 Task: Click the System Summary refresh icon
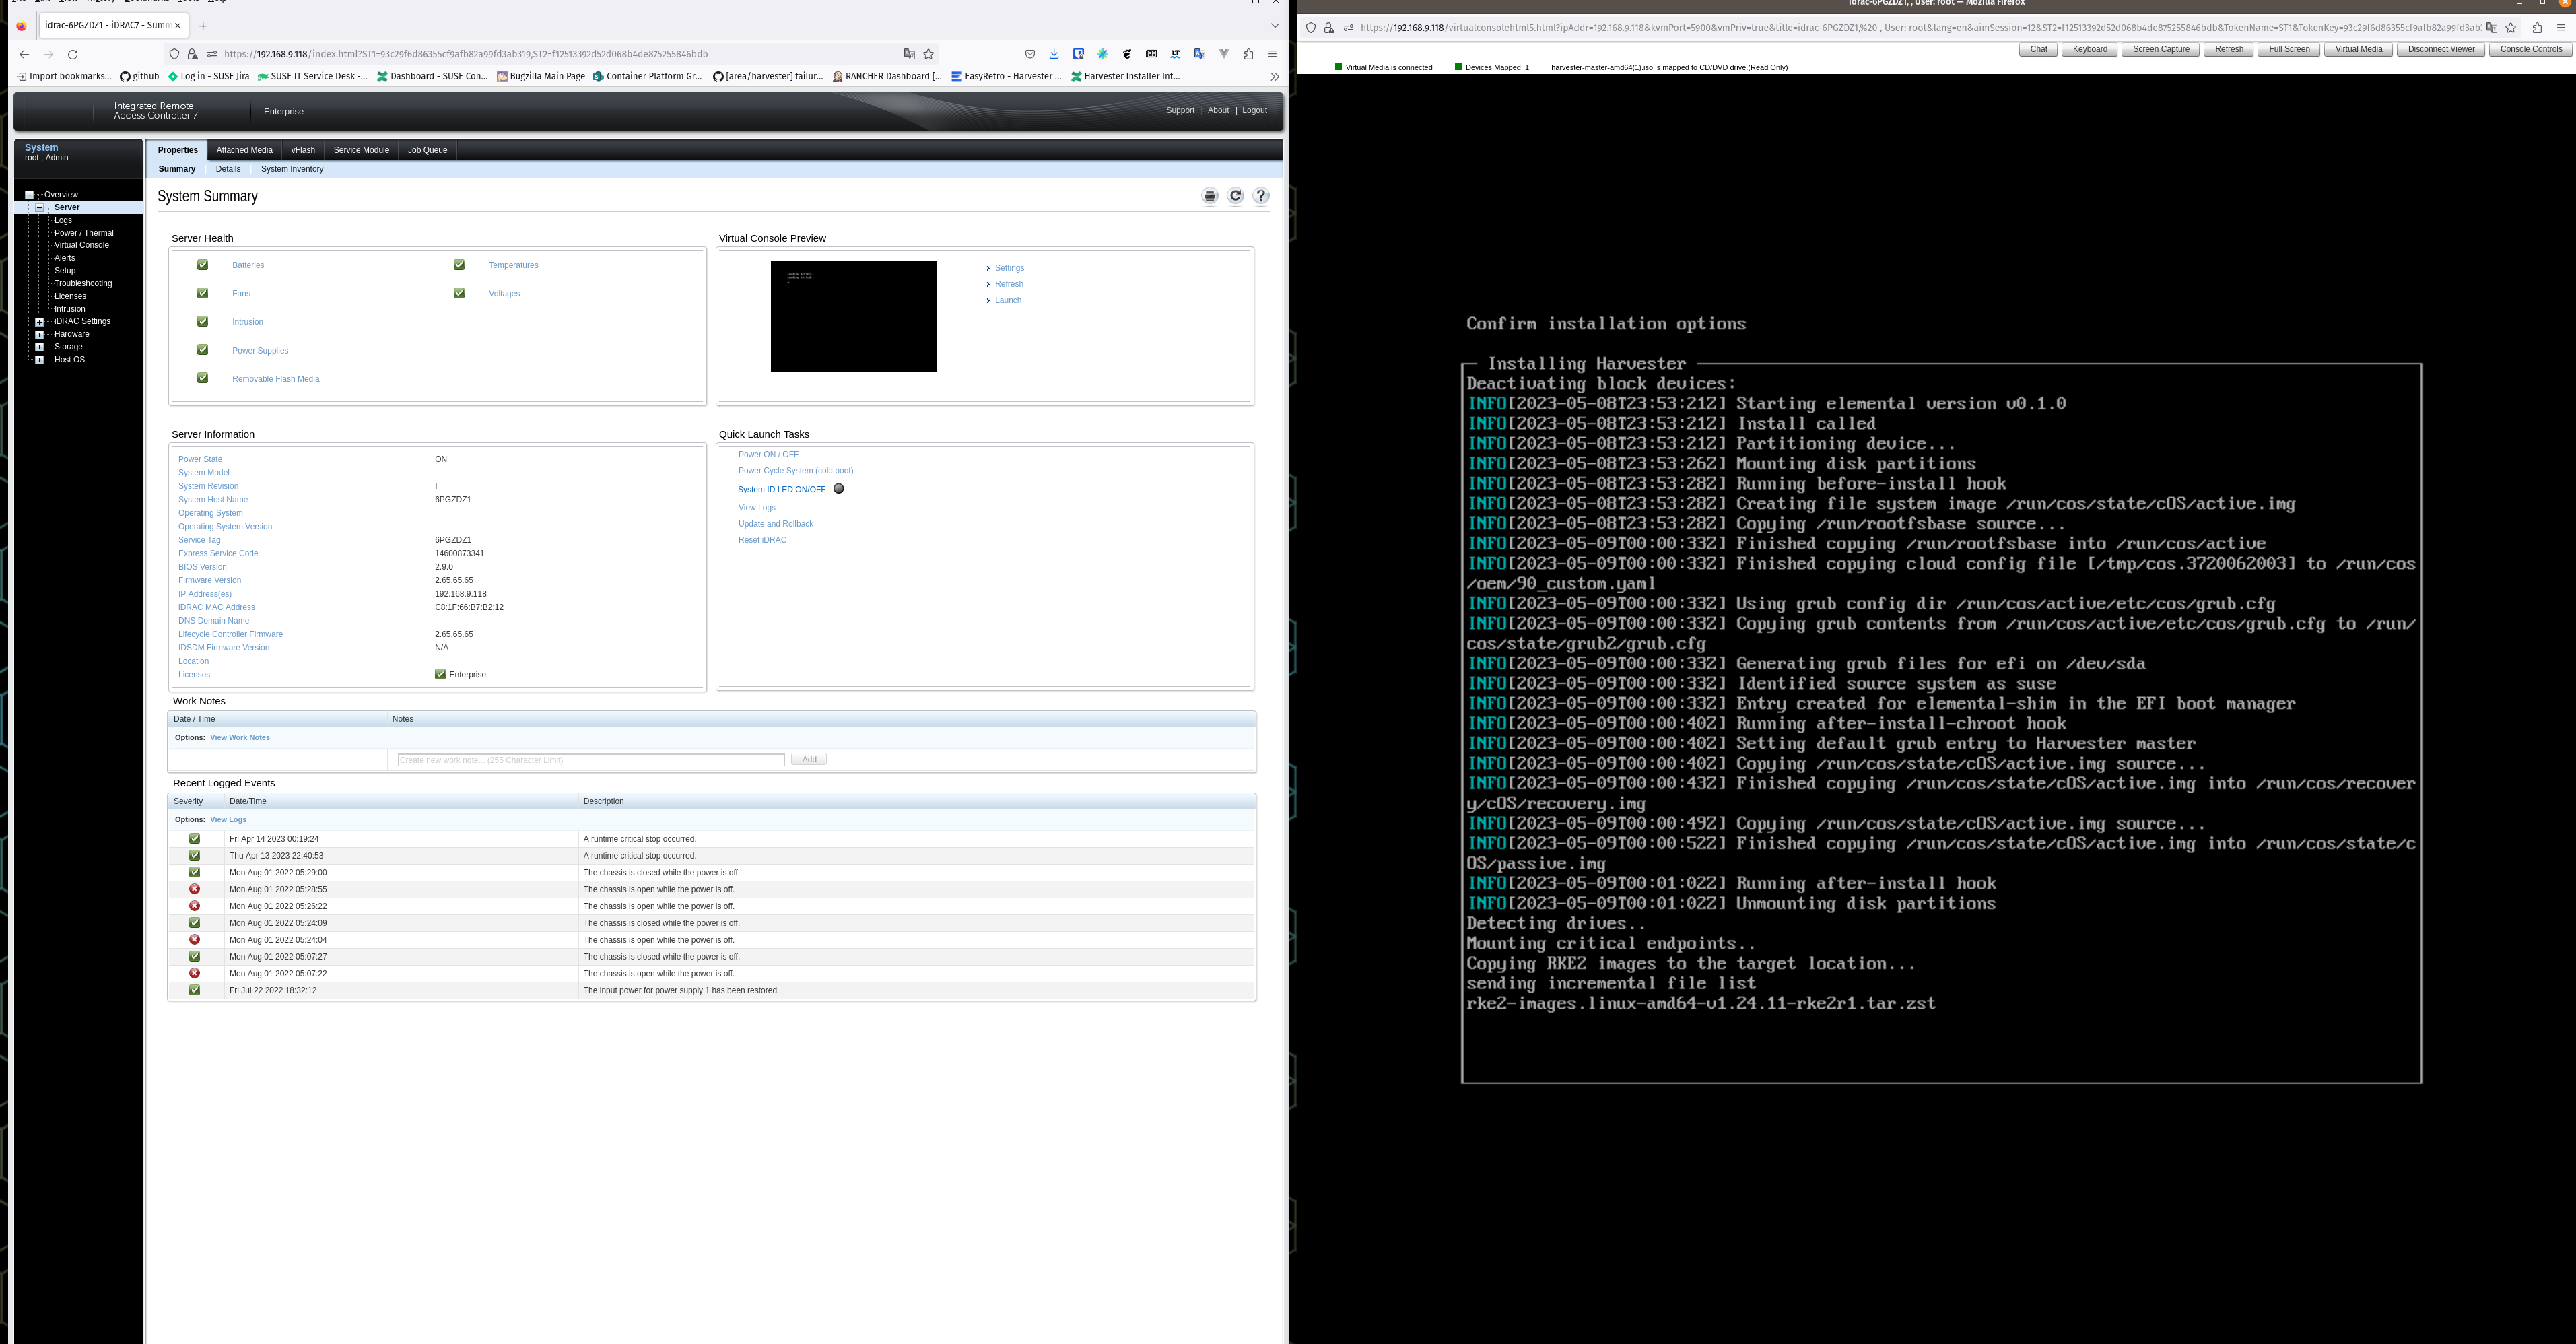click(x=1236, y=196)
